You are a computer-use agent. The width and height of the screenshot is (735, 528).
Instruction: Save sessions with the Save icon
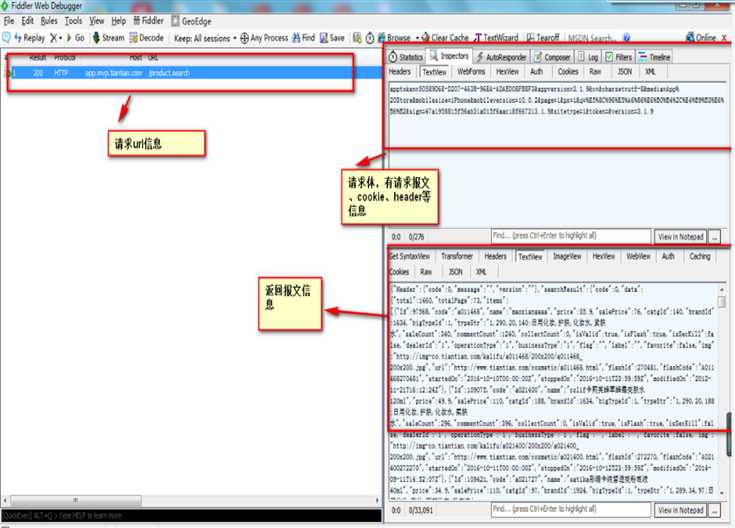click(x=332, y=38)
